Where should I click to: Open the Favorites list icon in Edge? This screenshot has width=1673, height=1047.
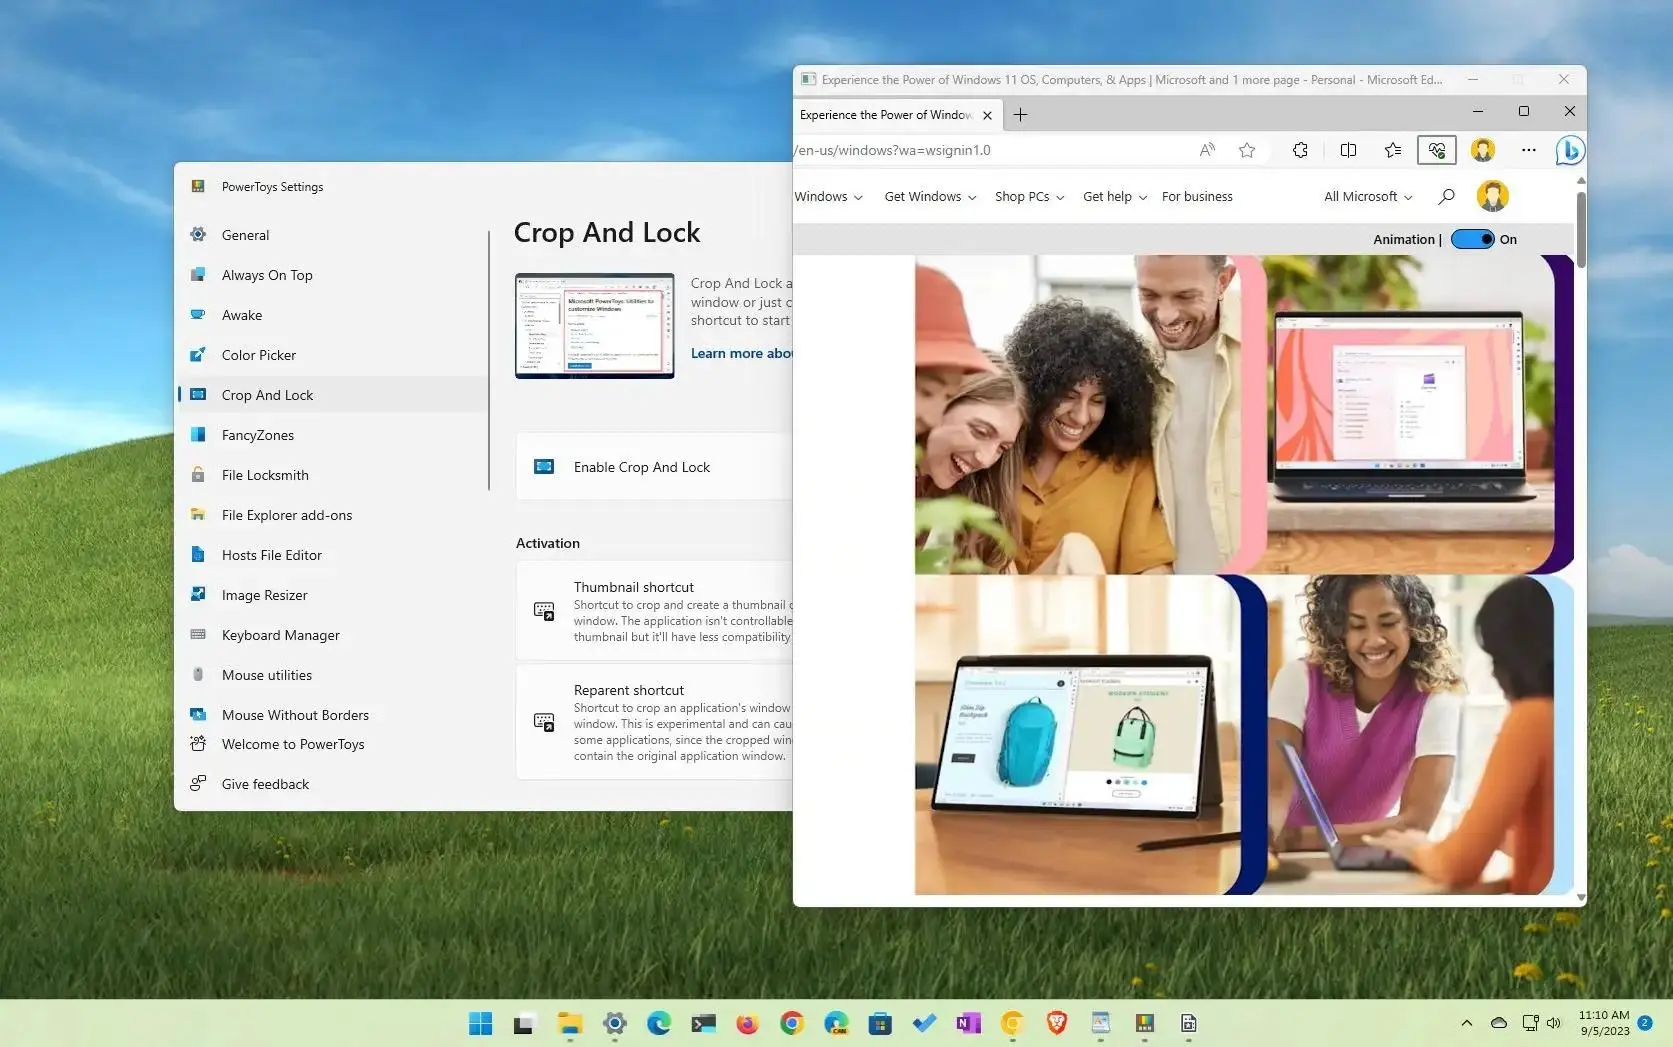coord(1393,150)
